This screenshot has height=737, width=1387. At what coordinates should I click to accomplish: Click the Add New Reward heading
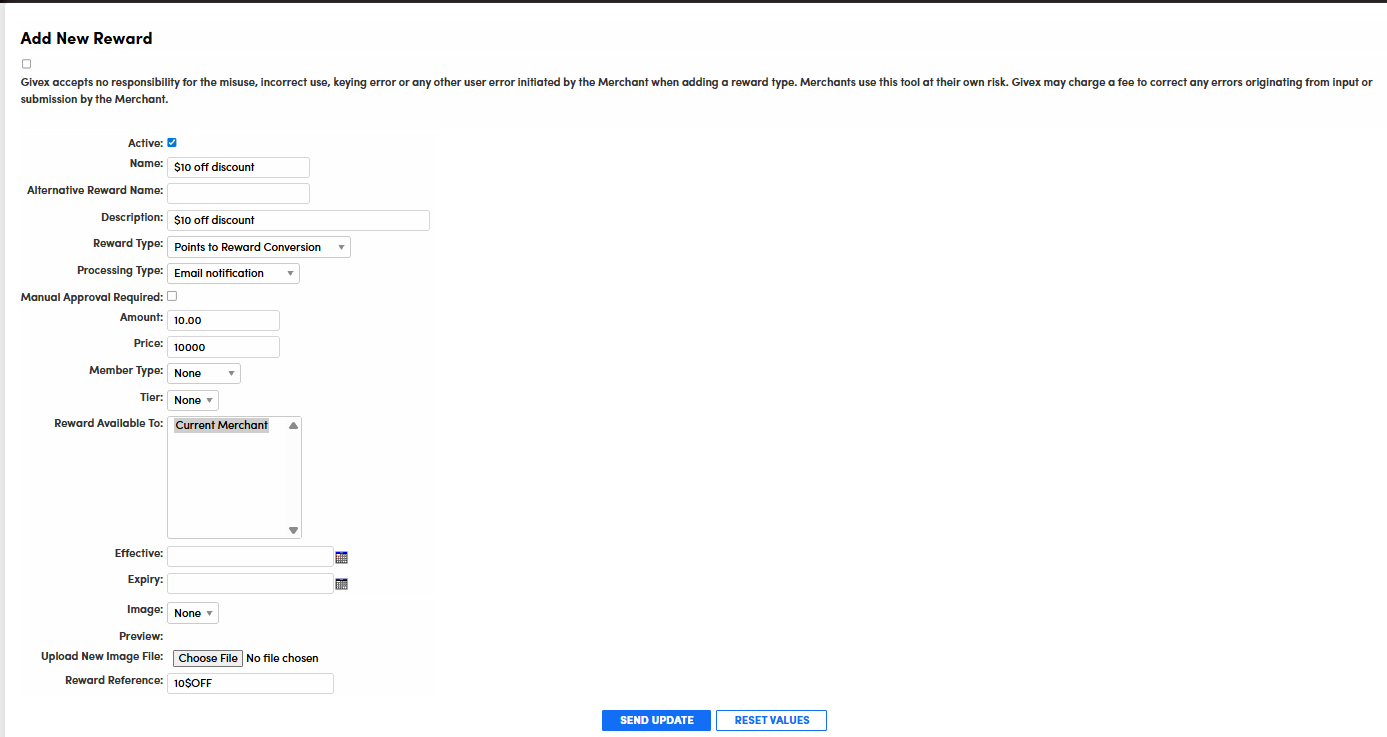tap(86, 39)
